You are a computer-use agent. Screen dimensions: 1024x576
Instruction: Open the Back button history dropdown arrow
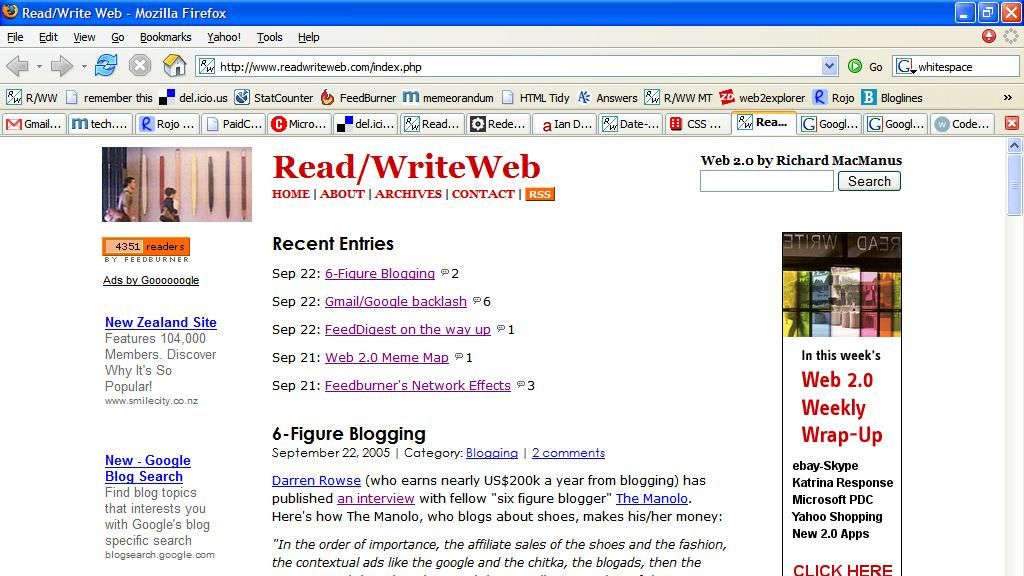(x=39, y=66)
